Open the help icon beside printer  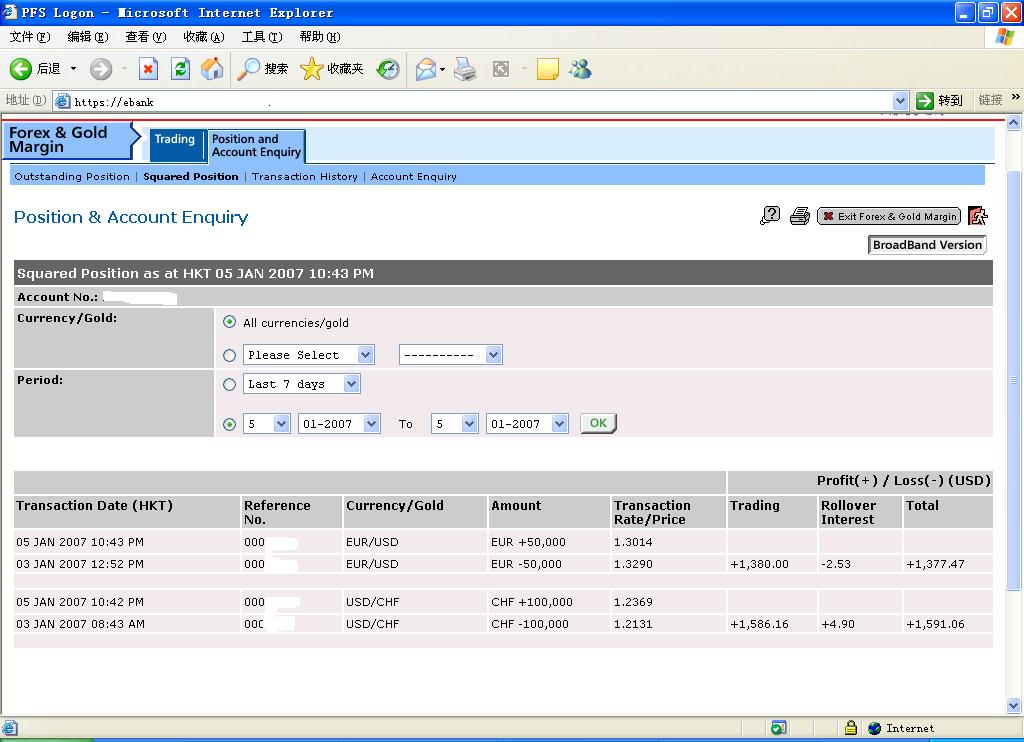click(770, 216)
